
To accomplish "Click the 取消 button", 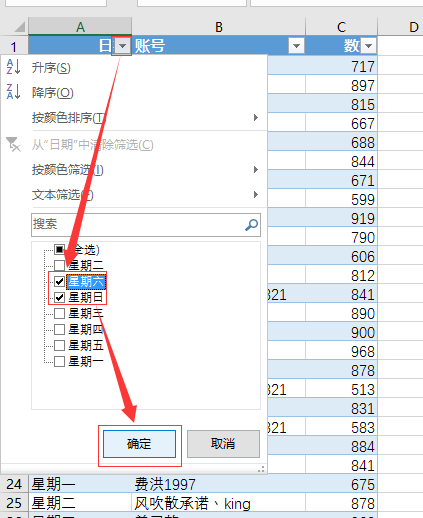I will tap(223, 444).
